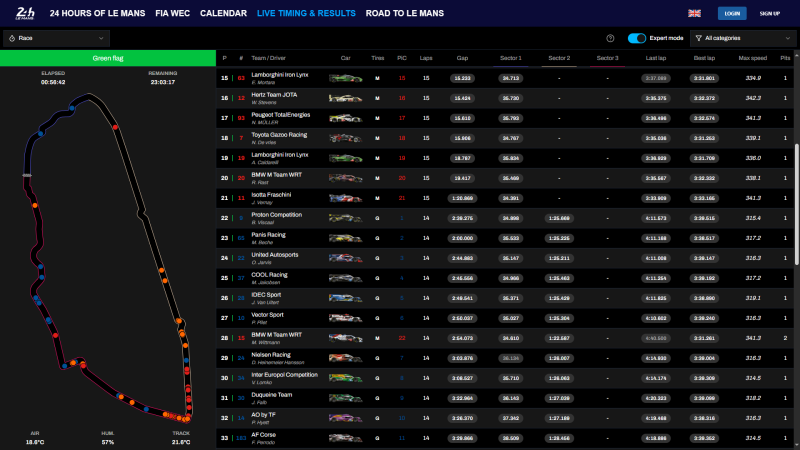Sort by Last lap column header
The image size is (800, 450).
[x=656, y=58]
